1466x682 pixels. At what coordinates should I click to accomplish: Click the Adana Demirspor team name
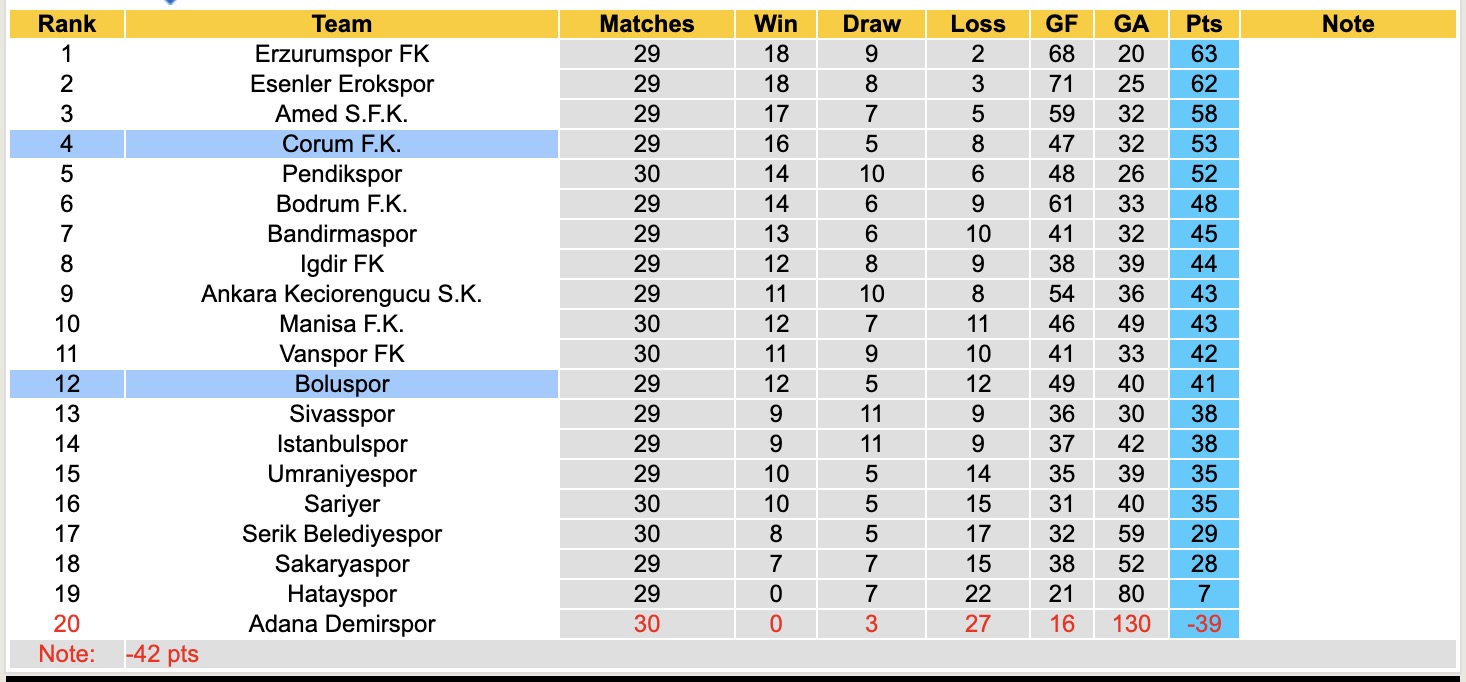pyautogui.click(x=341, y=624)
